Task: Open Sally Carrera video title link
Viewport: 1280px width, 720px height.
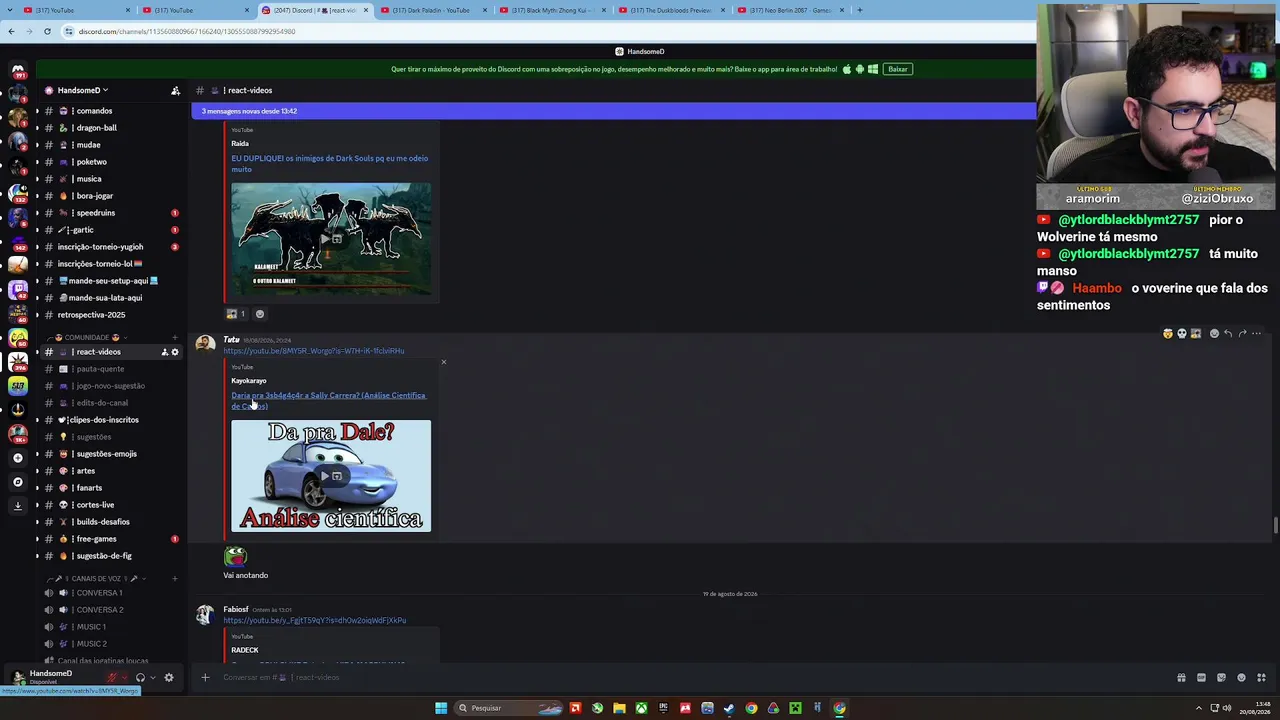Action: (328, 401)
